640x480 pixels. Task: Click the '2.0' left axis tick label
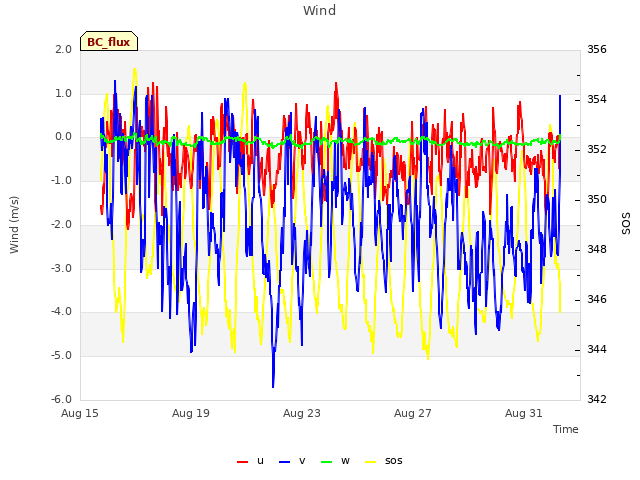click(x=63, y=49)
